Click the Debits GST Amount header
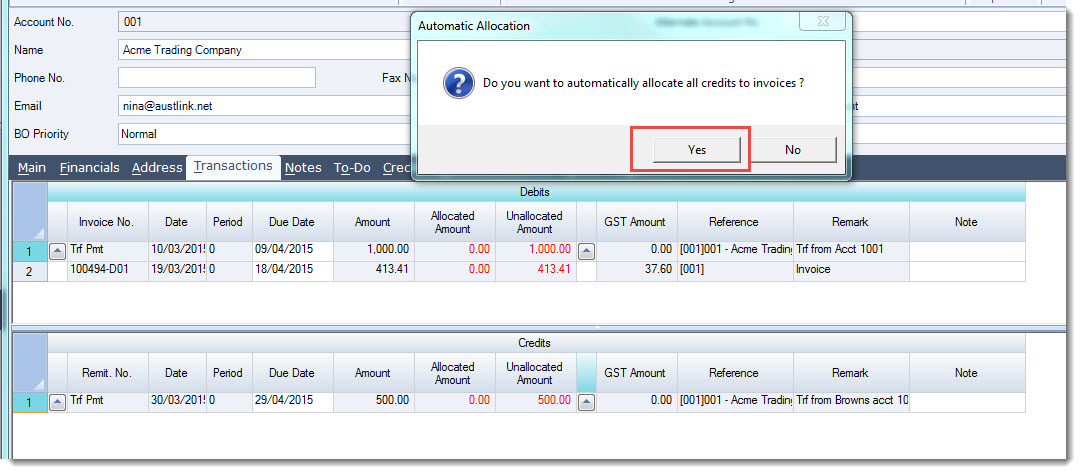 [637, 222]
